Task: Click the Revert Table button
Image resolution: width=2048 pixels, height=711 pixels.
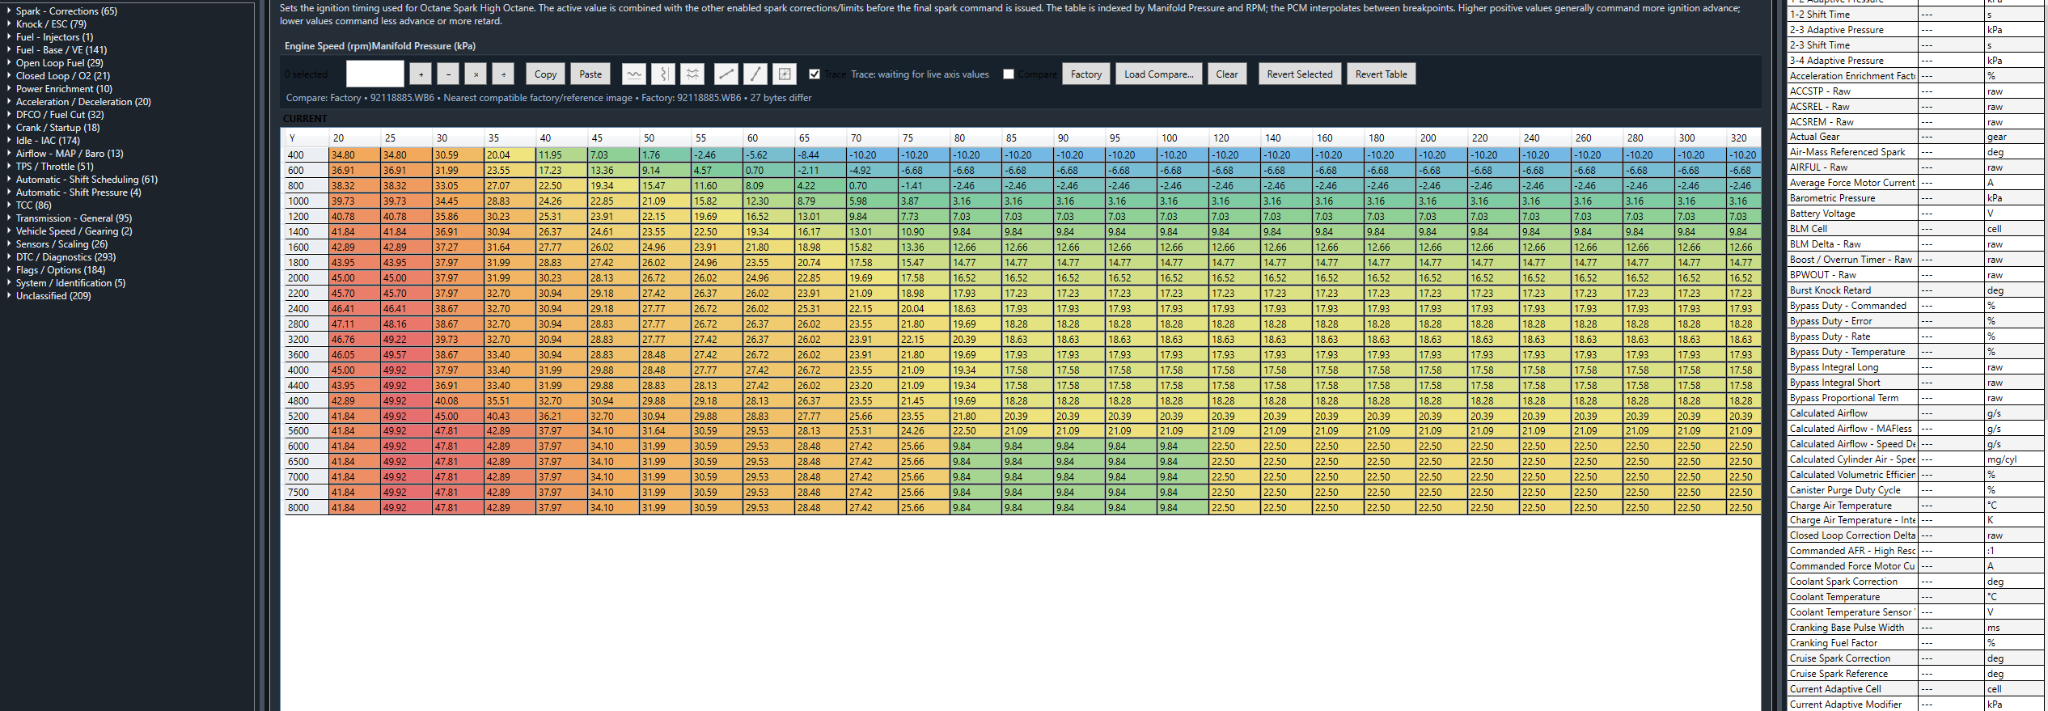Action: click(1381, 74)
